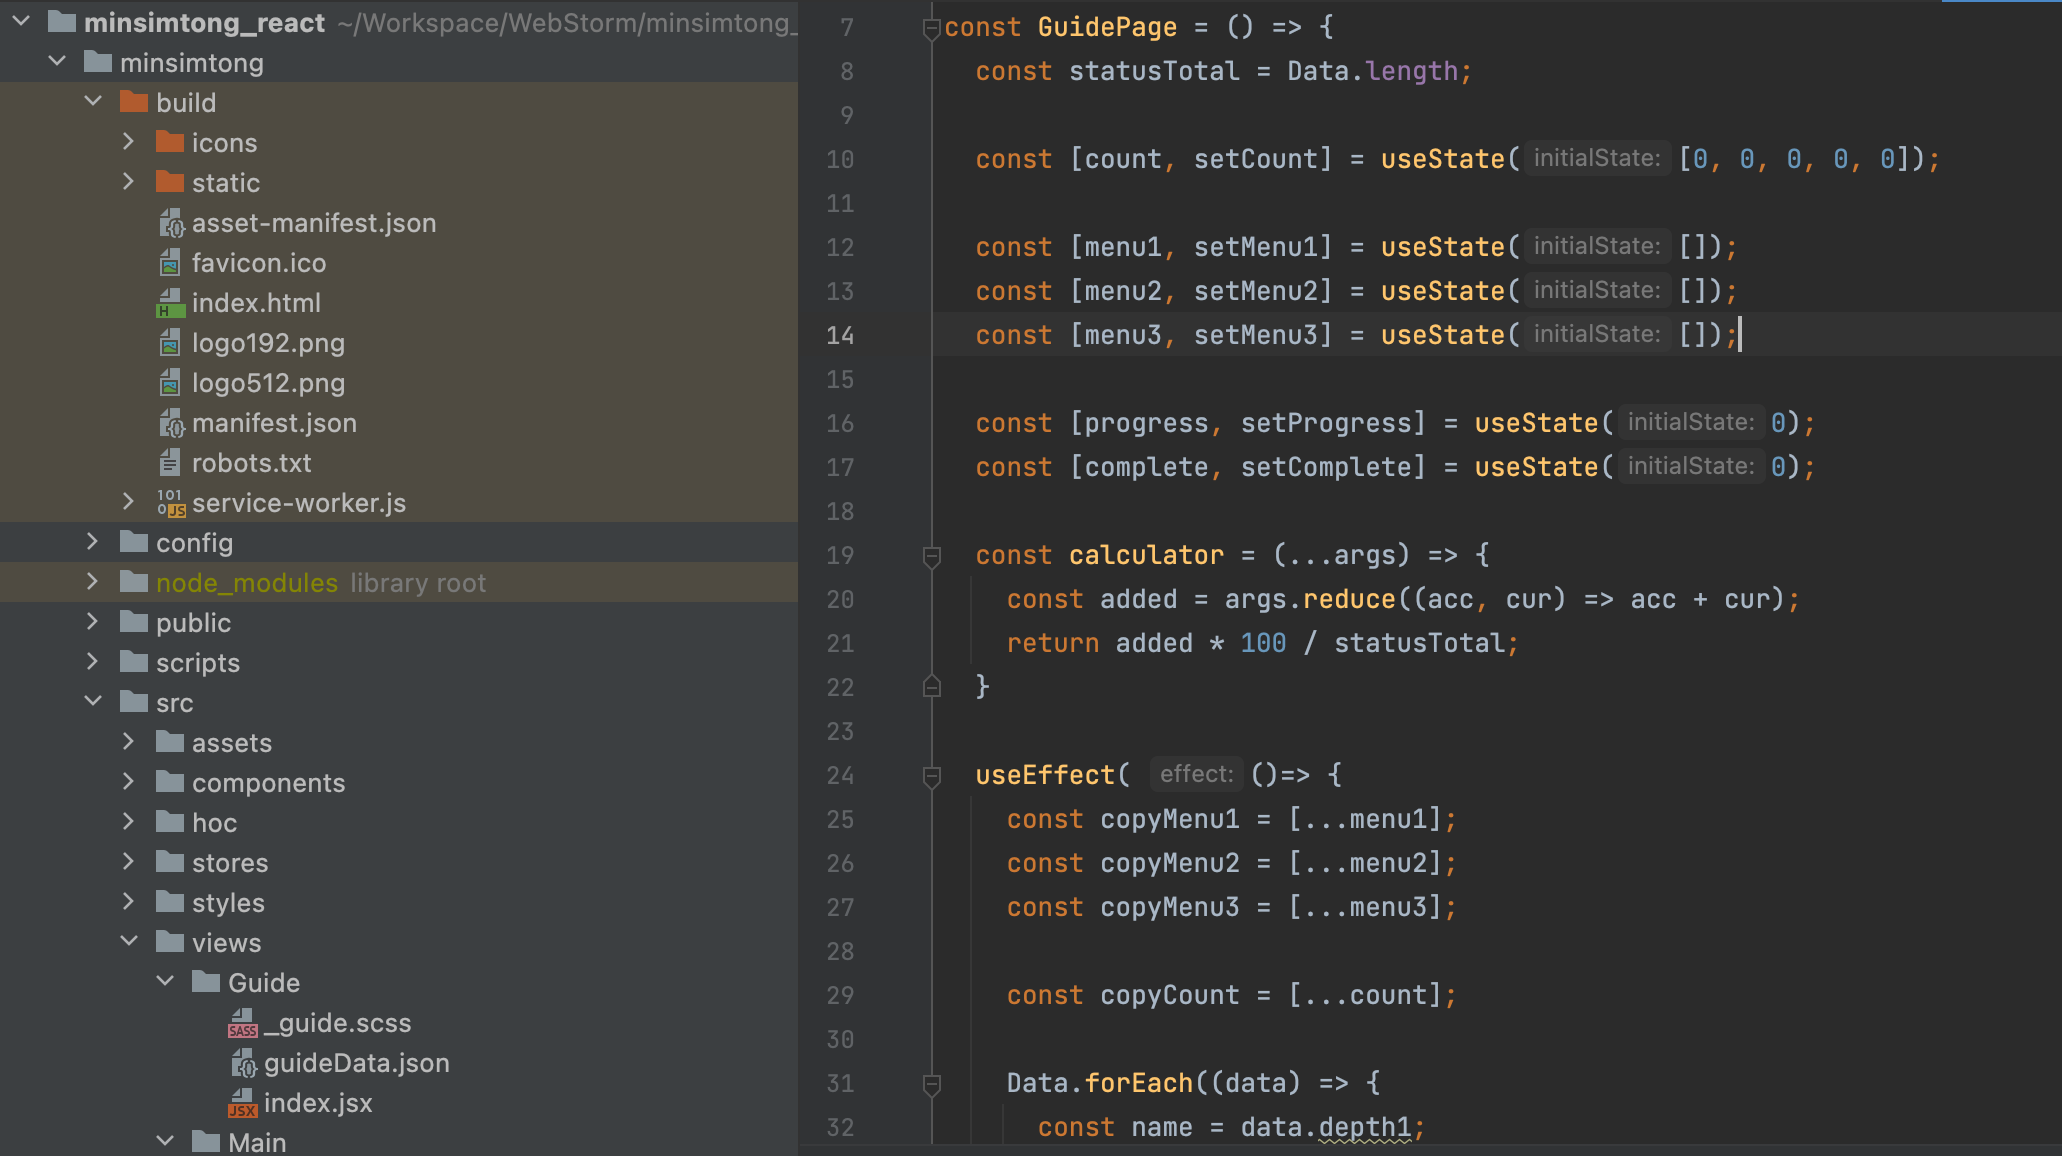The height and width of the screenshot is (1156, 2062).
Task: Fold the GuidePage function at line 7
Action: tap(931, 28)
